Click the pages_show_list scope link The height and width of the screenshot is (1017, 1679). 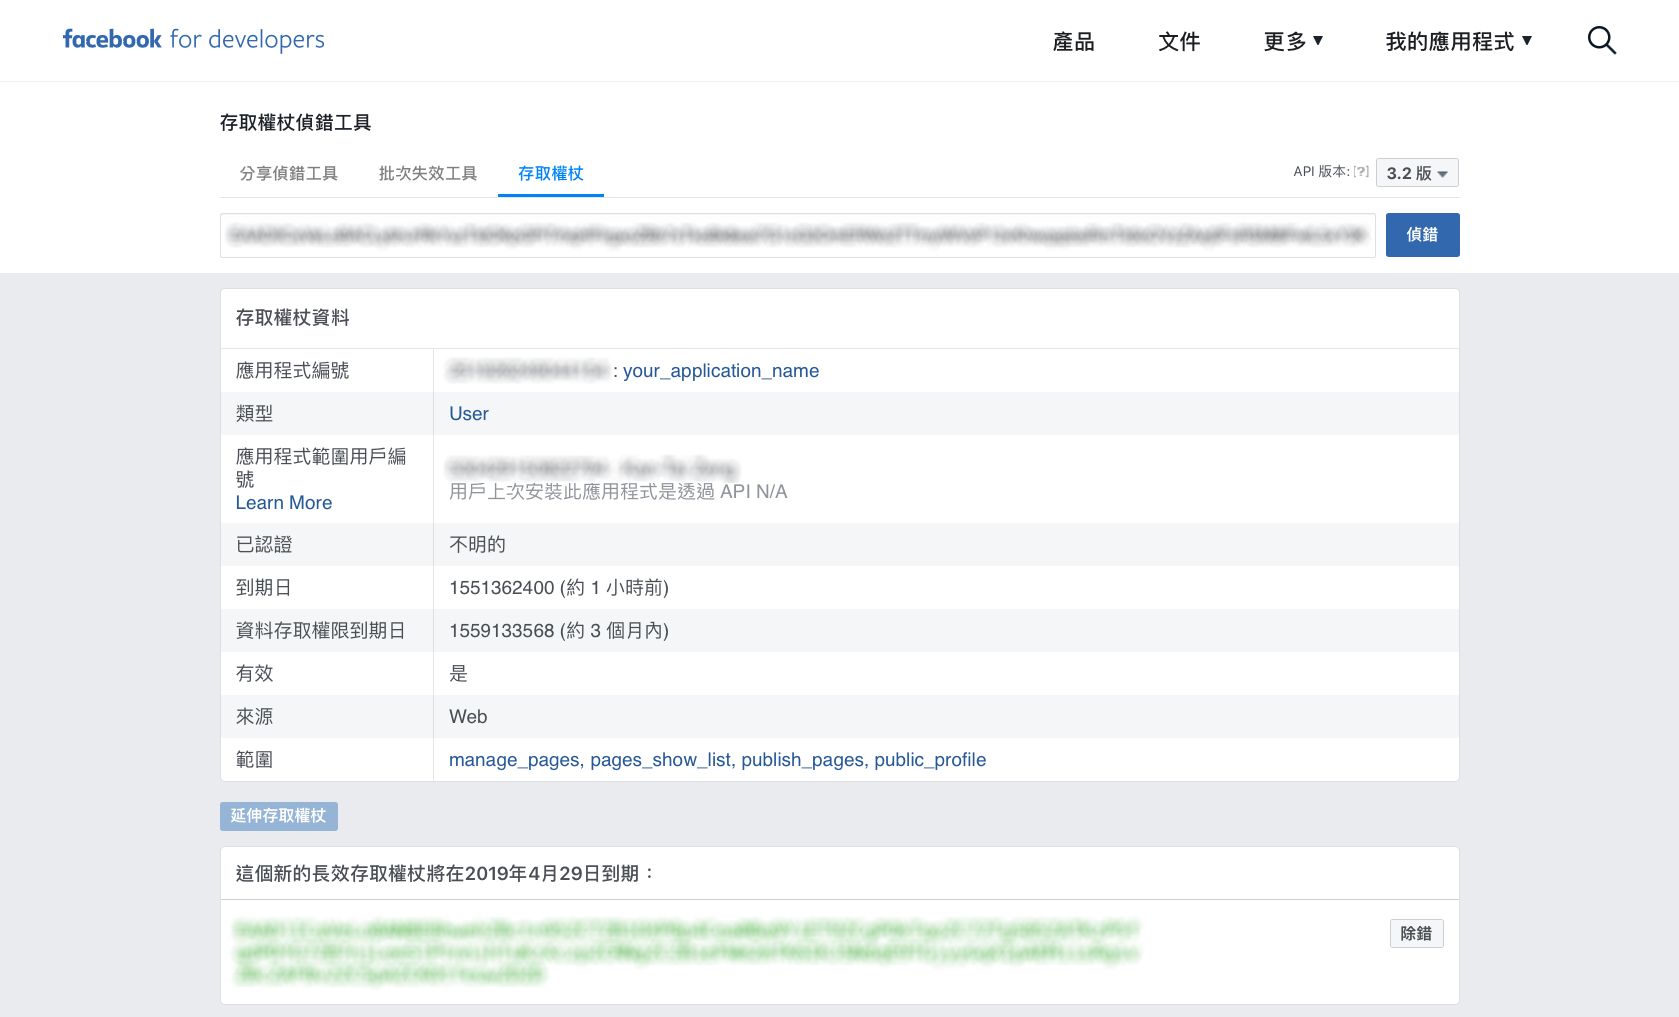661,760
